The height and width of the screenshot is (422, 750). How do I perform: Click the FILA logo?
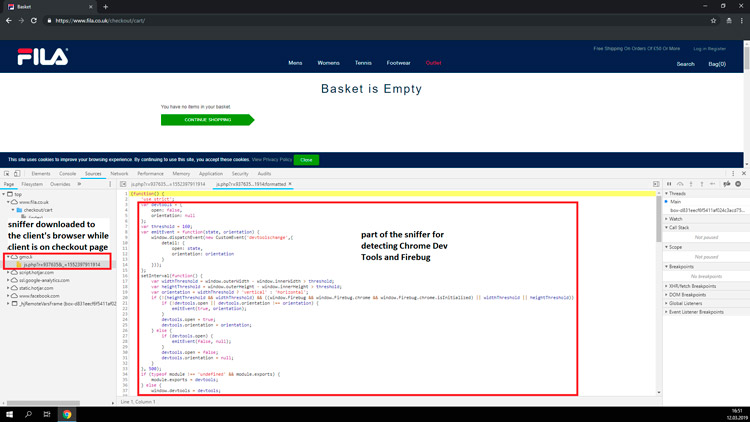click(x=43, y=56)
